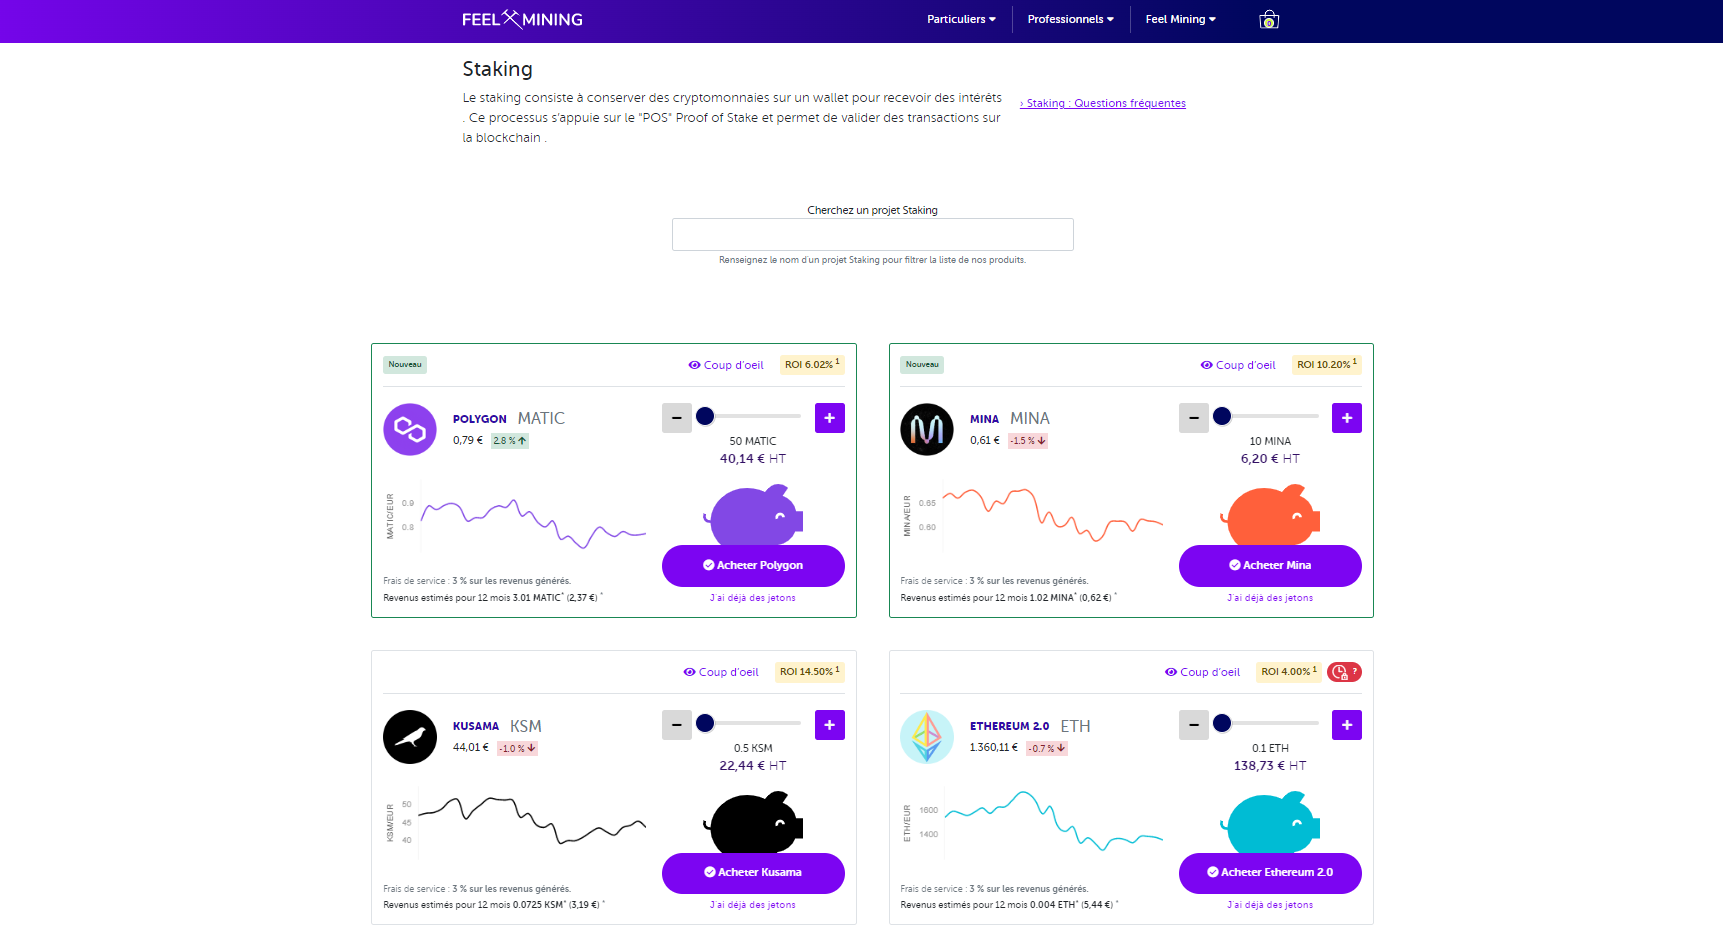Click the Feel Mining logo
1723x929 pixels.
[x=521, y=18]
